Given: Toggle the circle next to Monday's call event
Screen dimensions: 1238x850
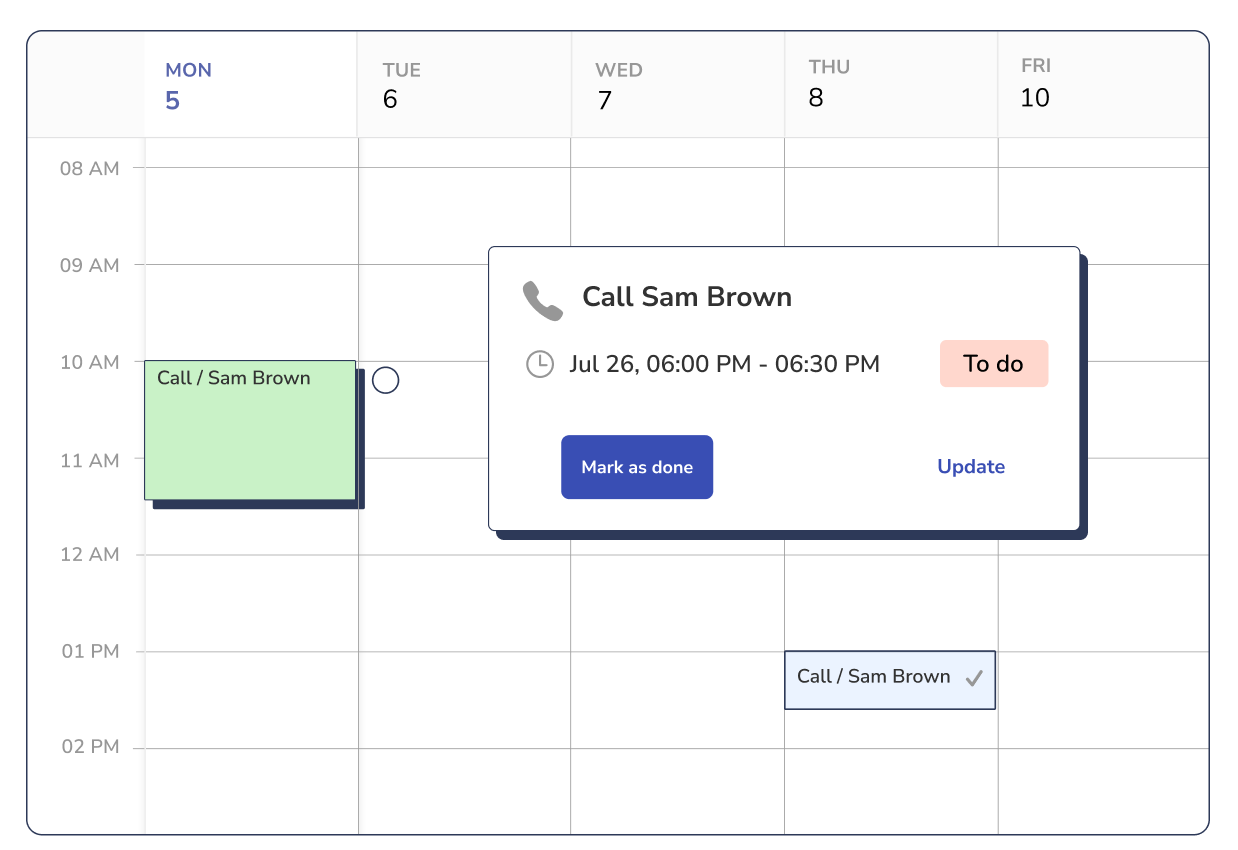Looking at the screenshot, I should tap(386, 380).
